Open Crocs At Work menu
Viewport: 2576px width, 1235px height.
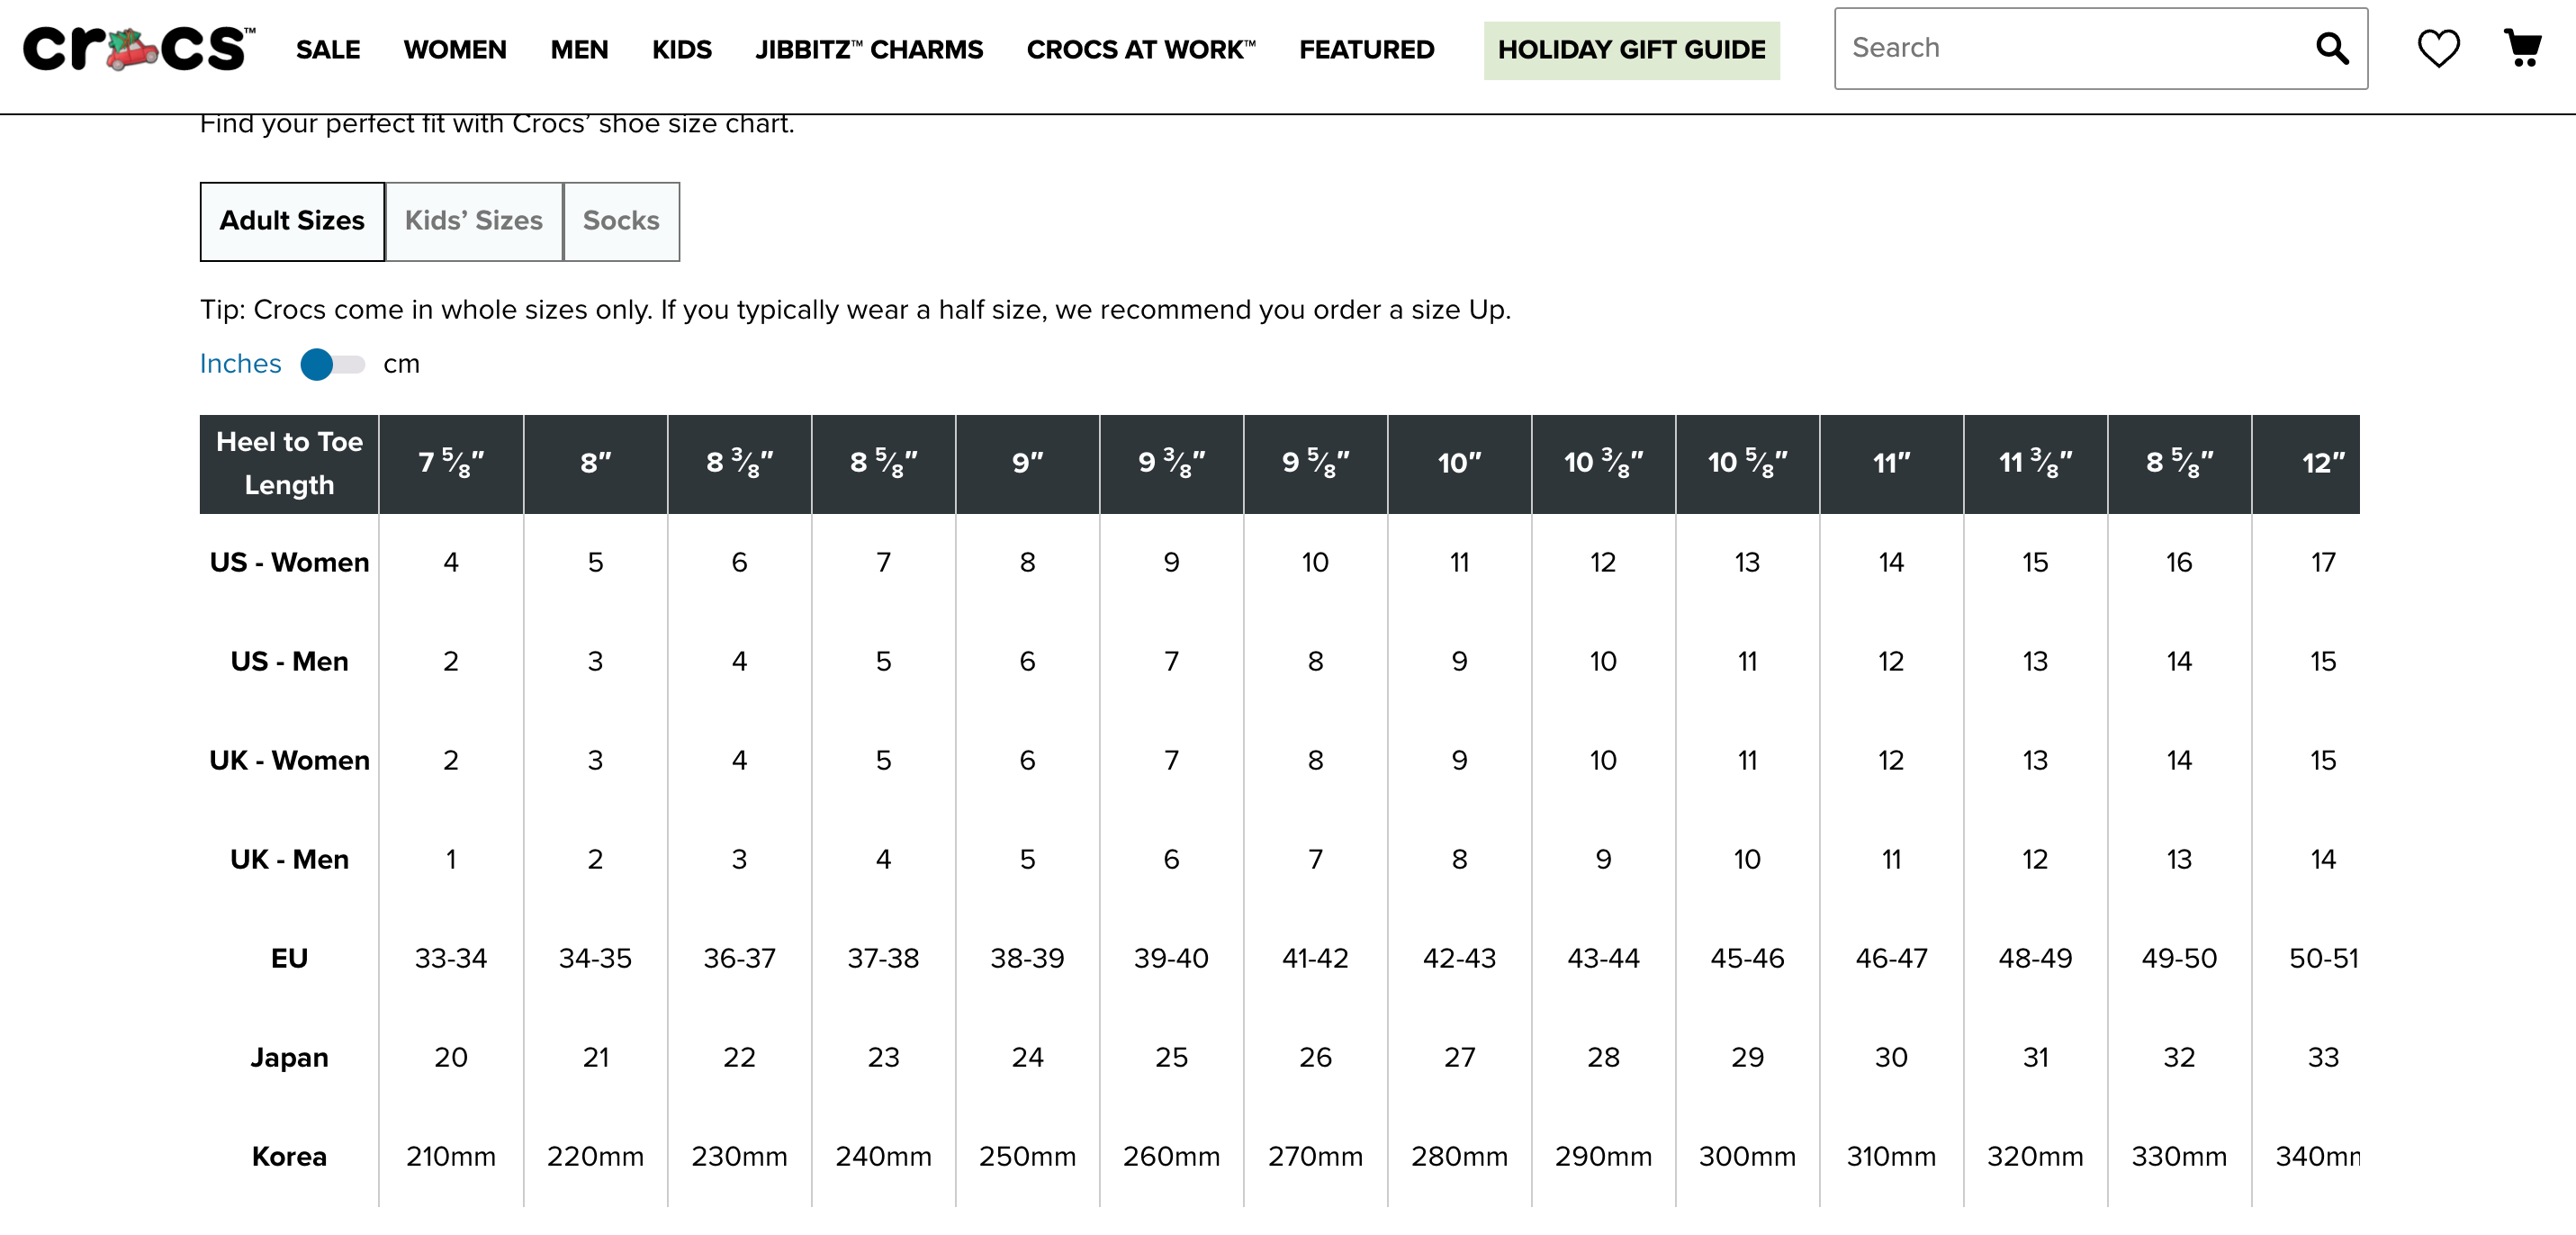(x=1140, y=50)
